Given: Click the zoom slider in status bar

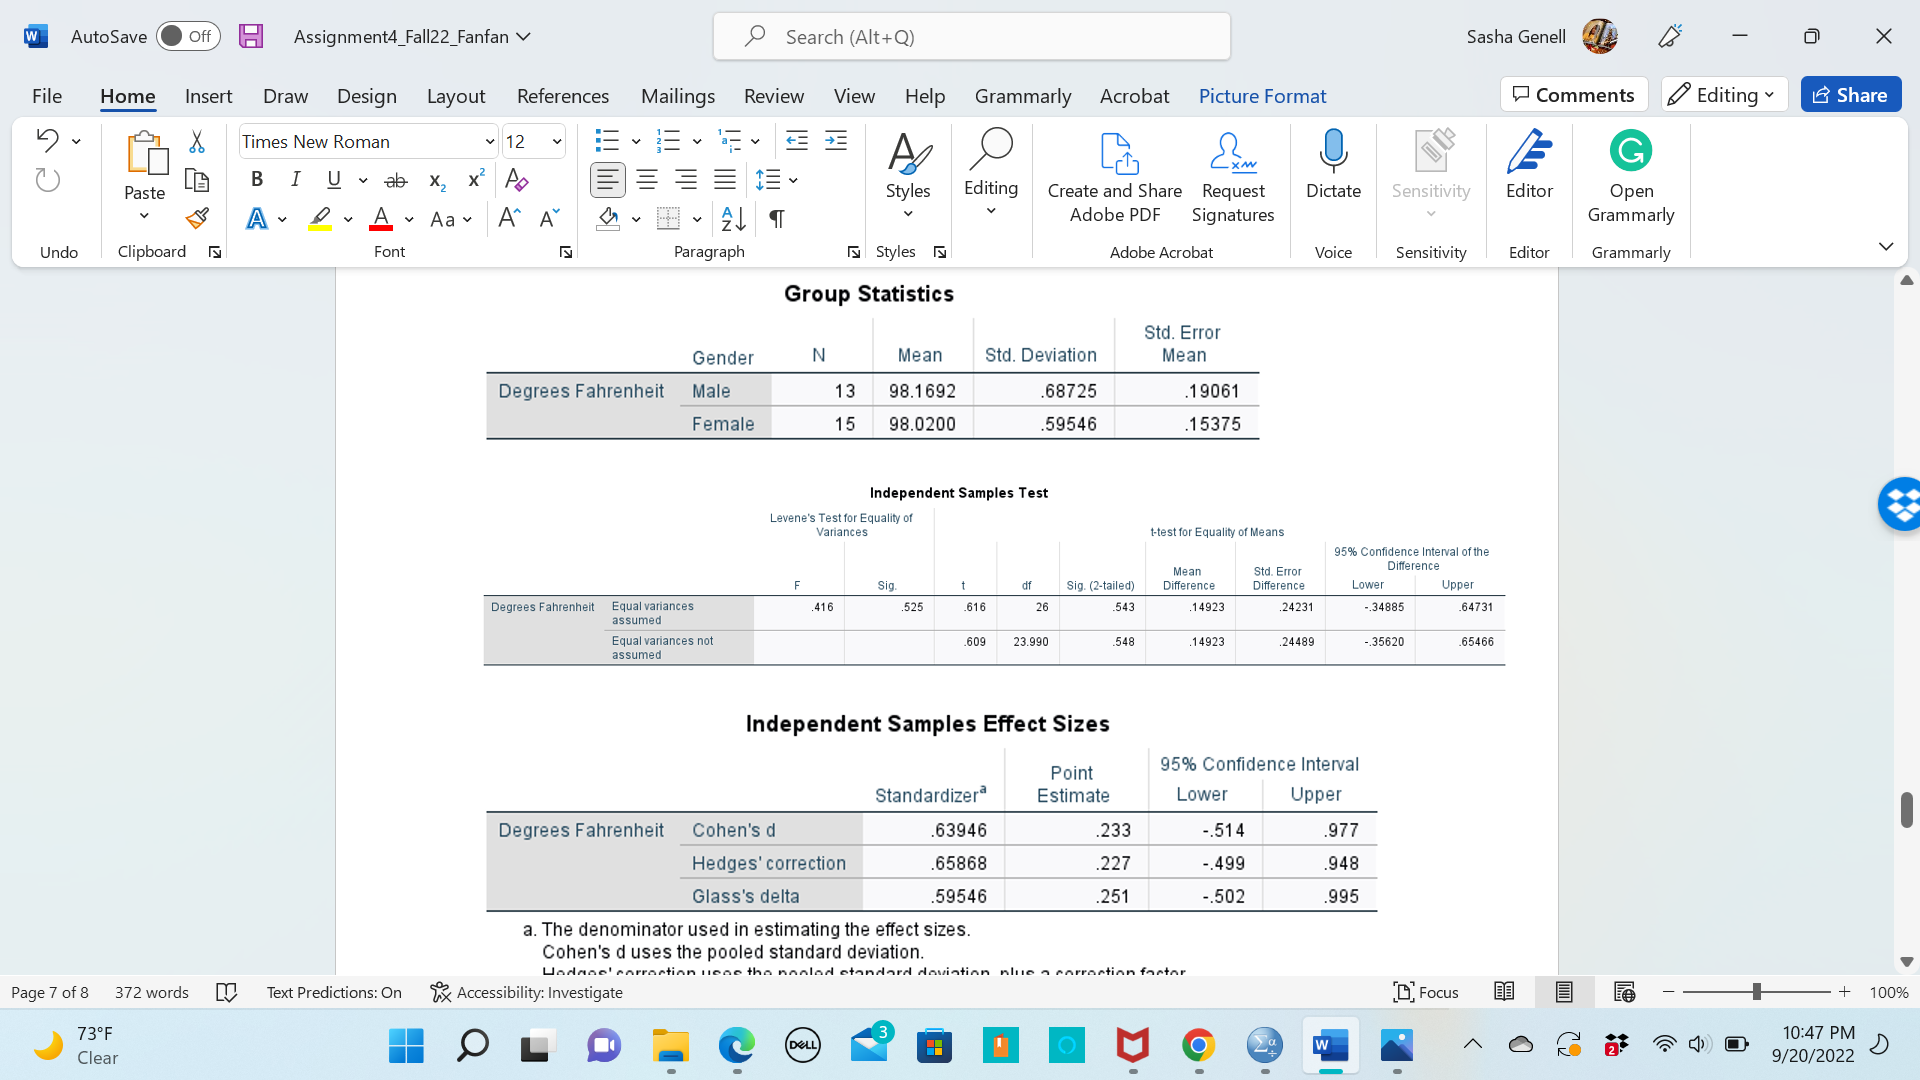Looking at the screenshot, I should click(x=1756, y=992).
